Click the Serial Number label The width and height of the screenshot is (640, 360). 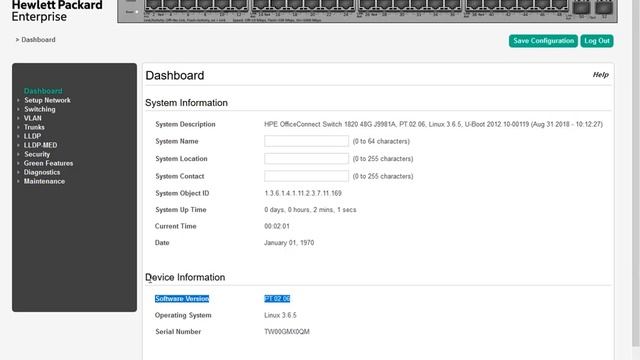[178, 331]
